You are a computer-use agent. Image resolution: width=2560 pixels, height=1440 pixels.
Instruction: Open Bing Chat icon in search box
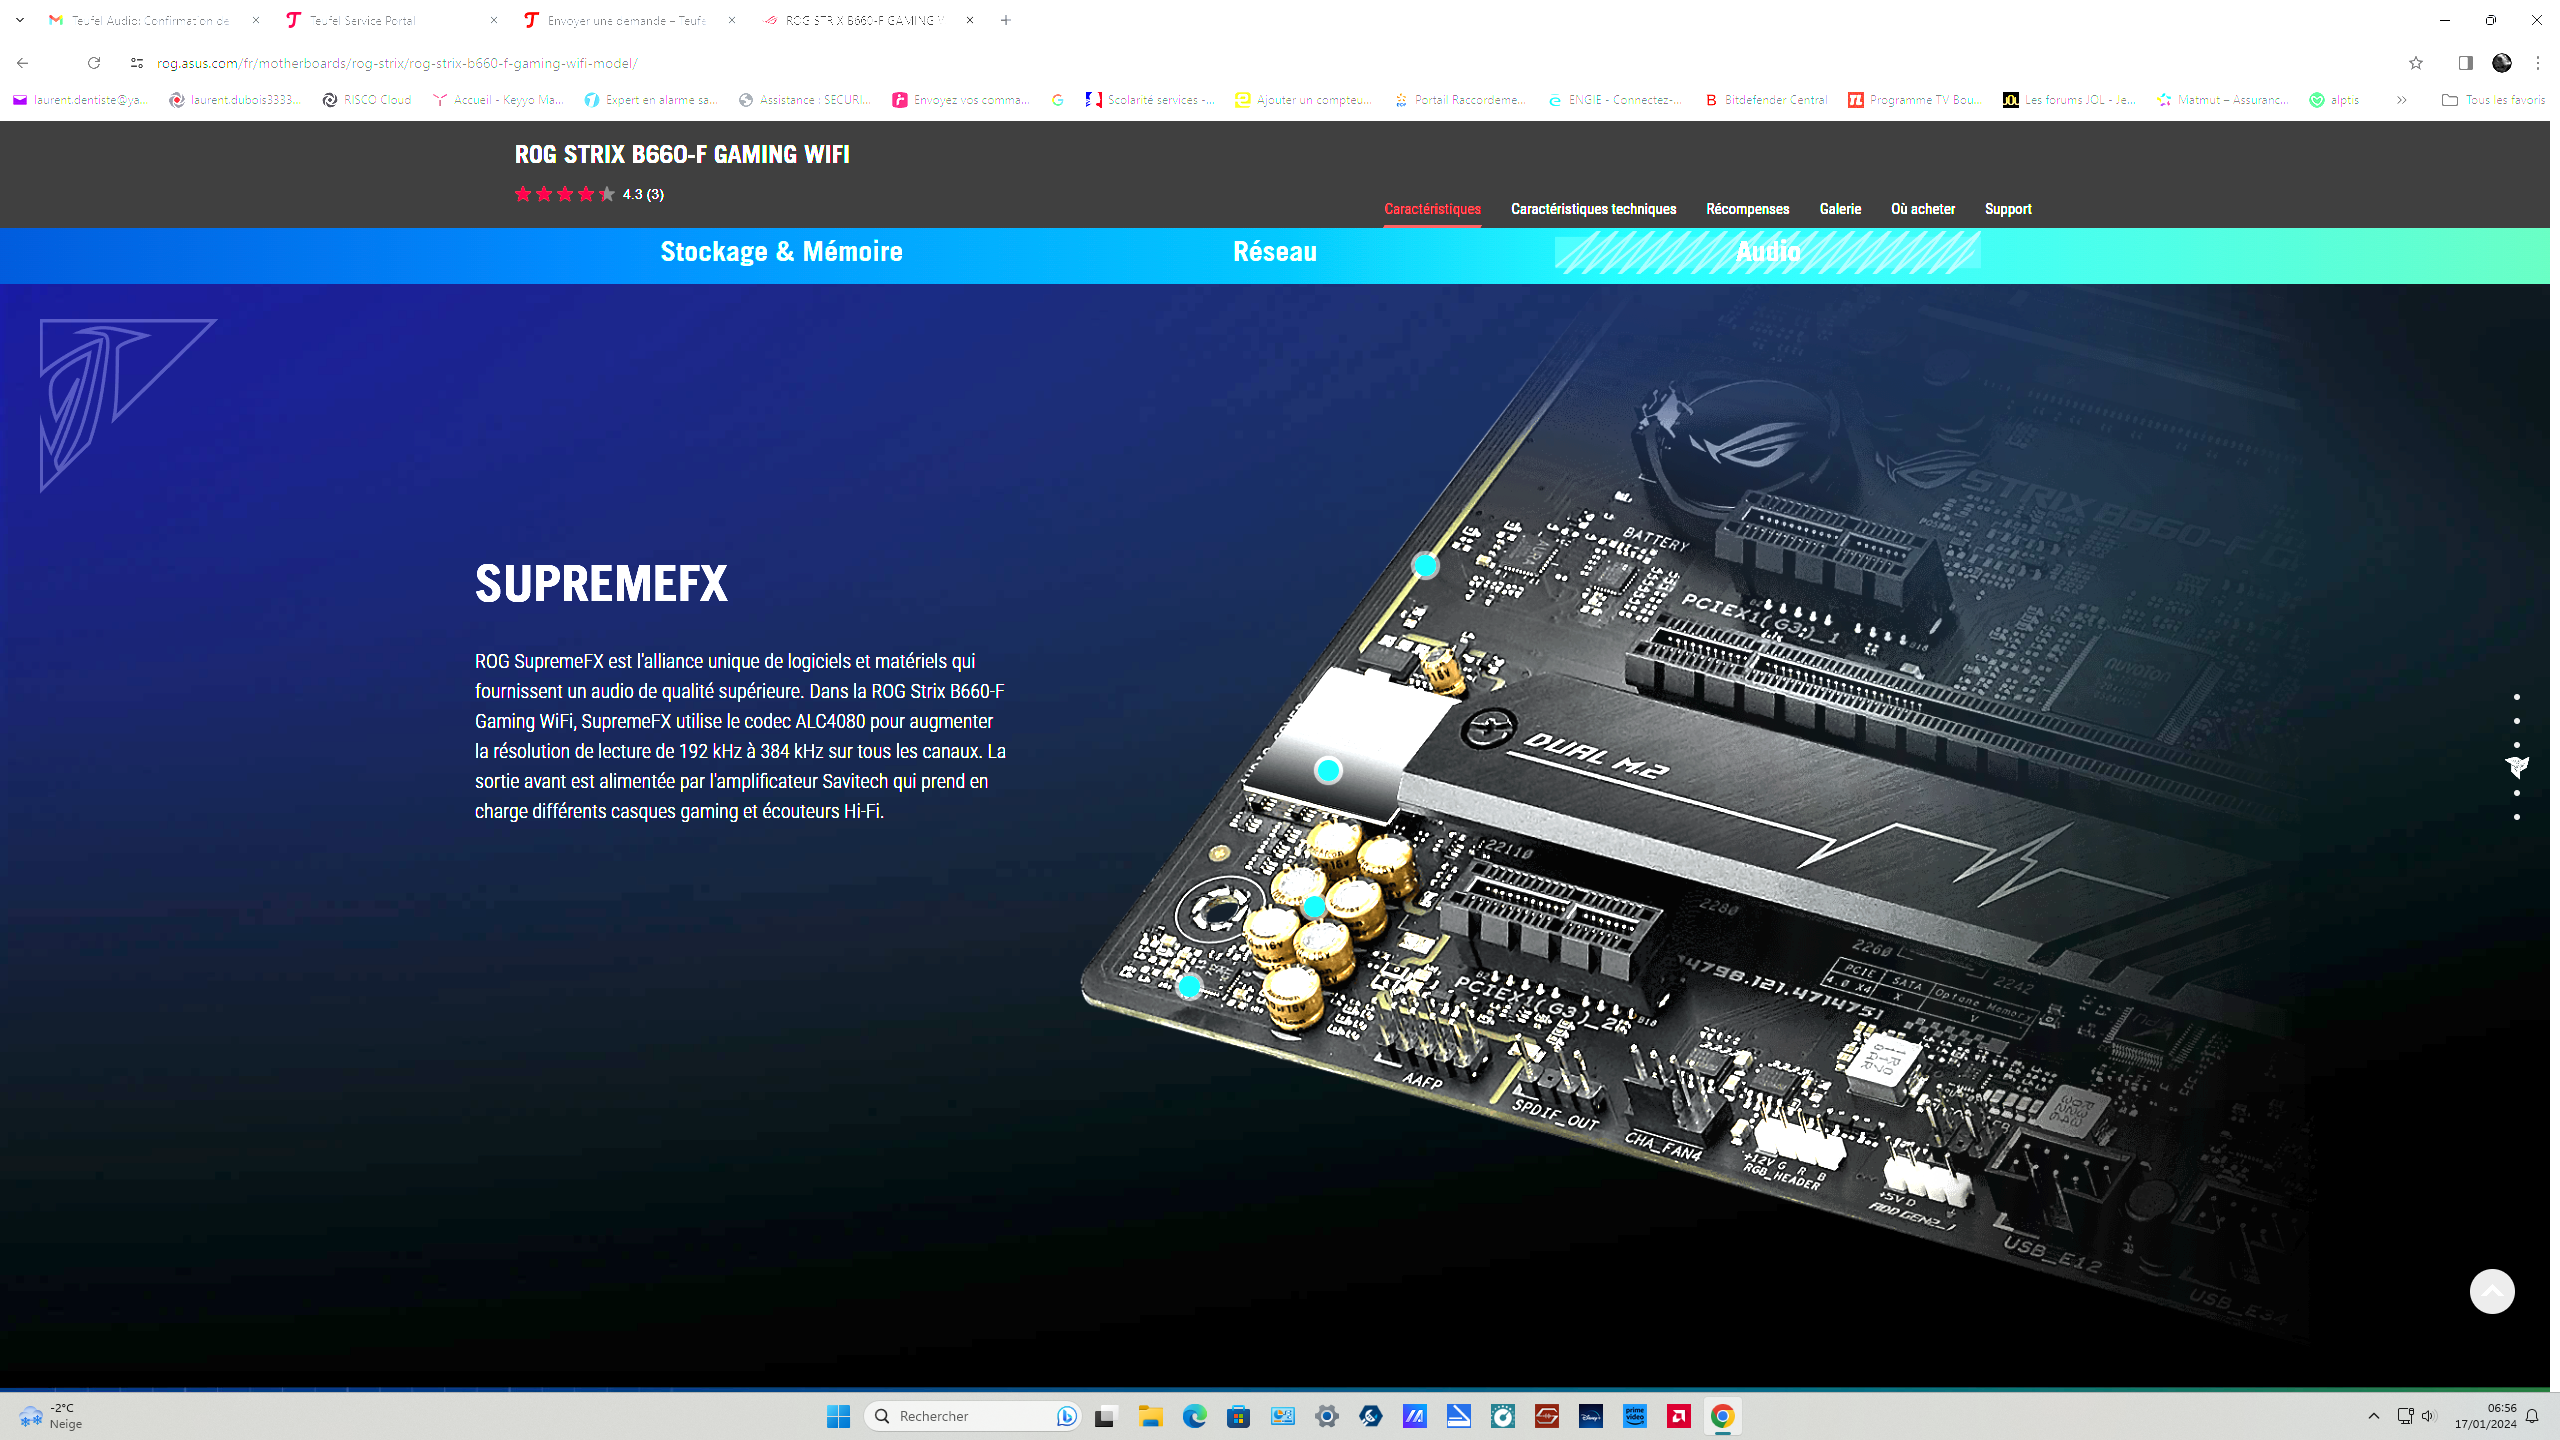click(x=1066, y=1416)
